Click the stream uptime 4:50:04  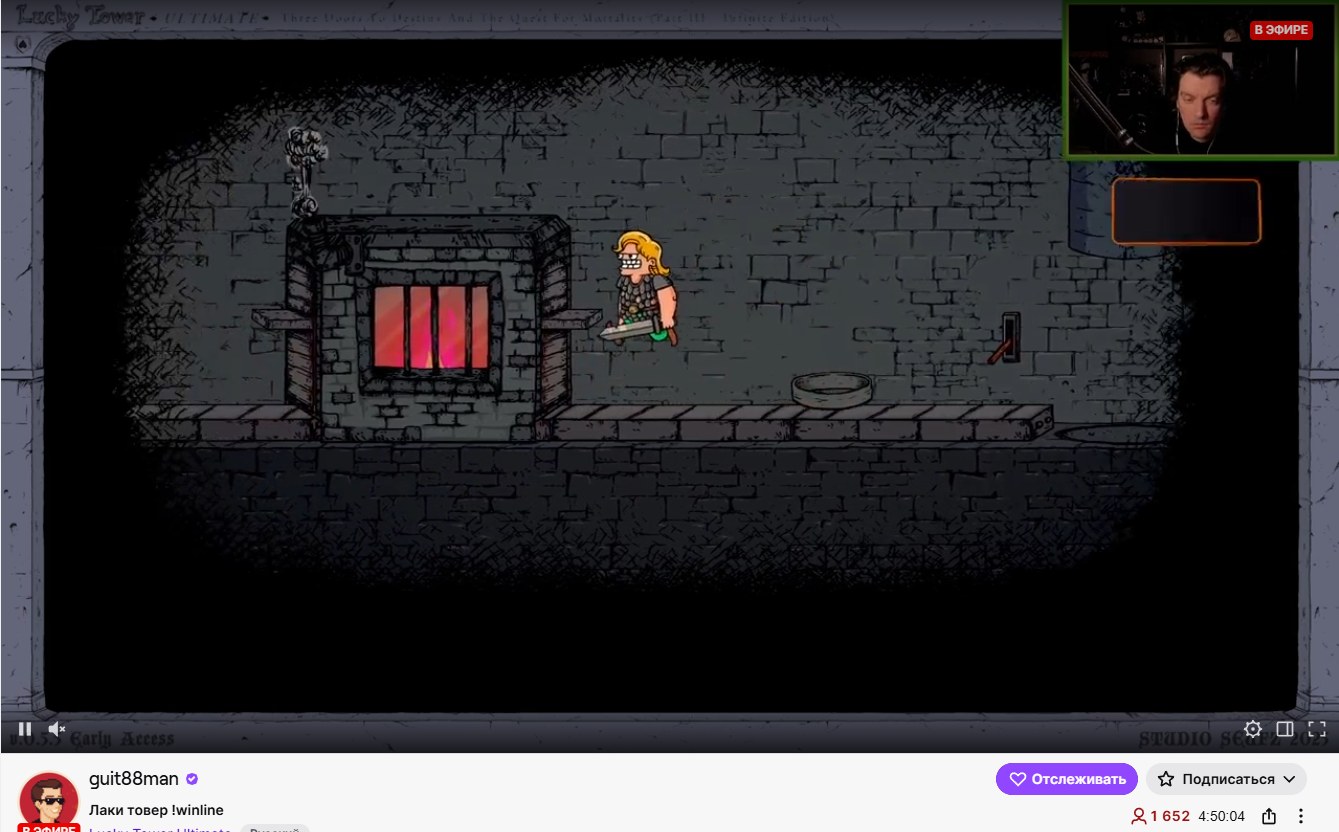click(1222, 816)
